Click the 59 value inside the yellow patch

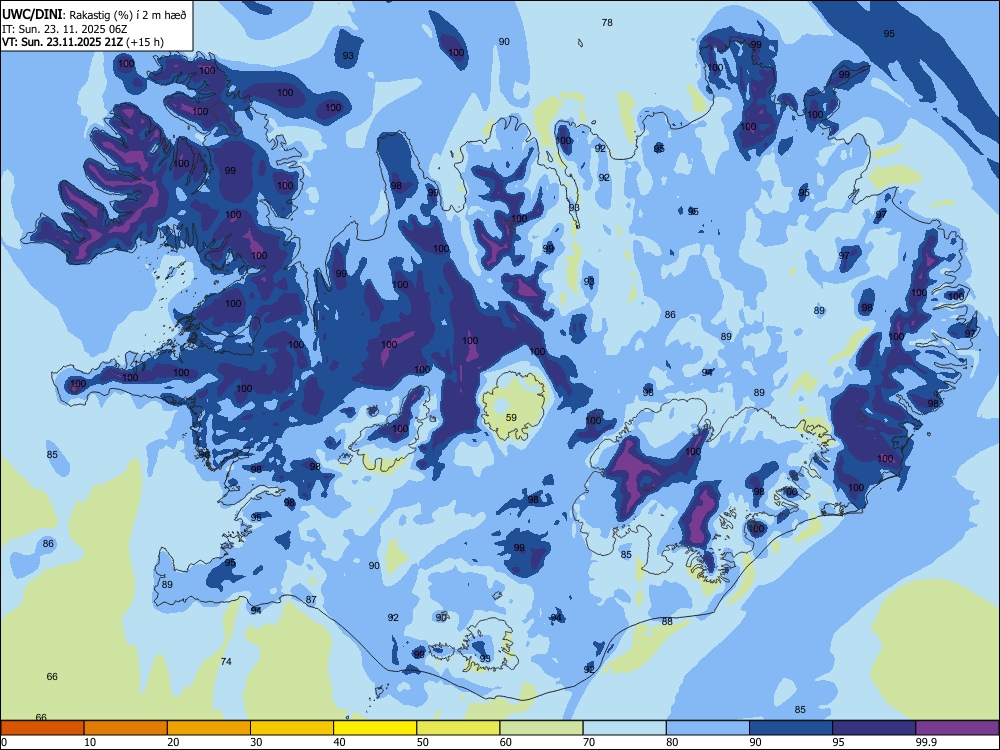(x=511, y=418)
